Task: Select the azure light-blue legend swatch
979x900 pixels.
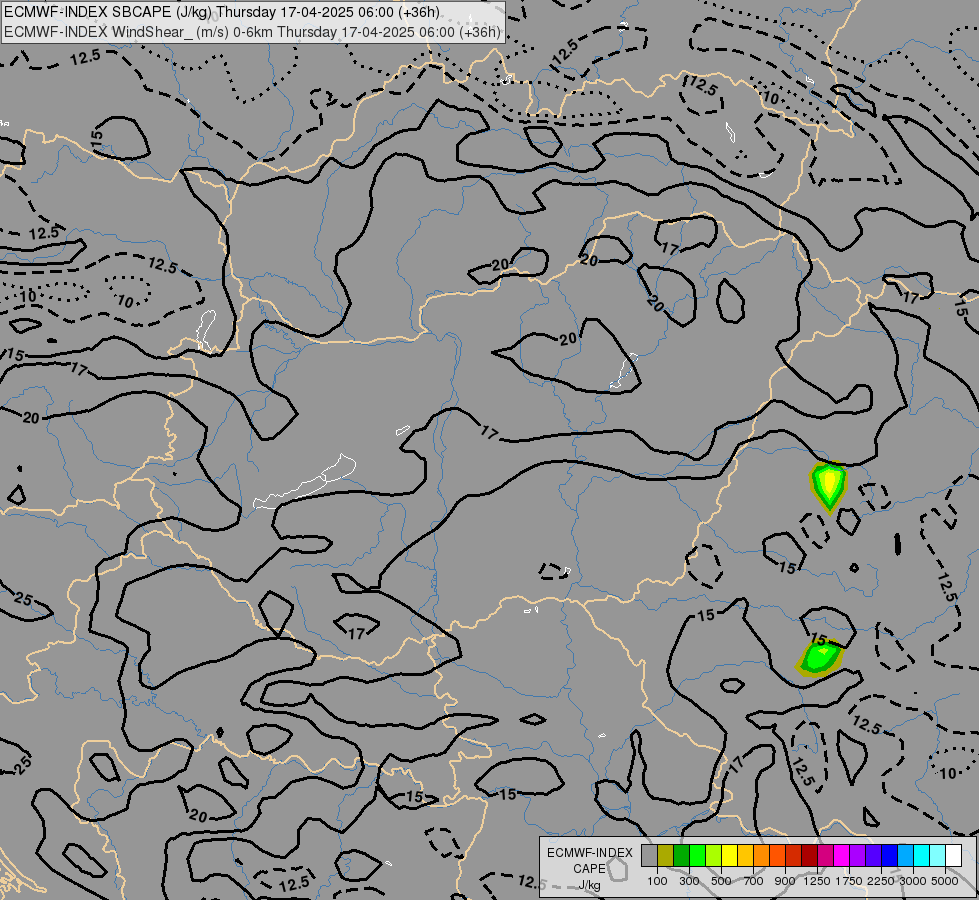Action: tap(905, 855)
